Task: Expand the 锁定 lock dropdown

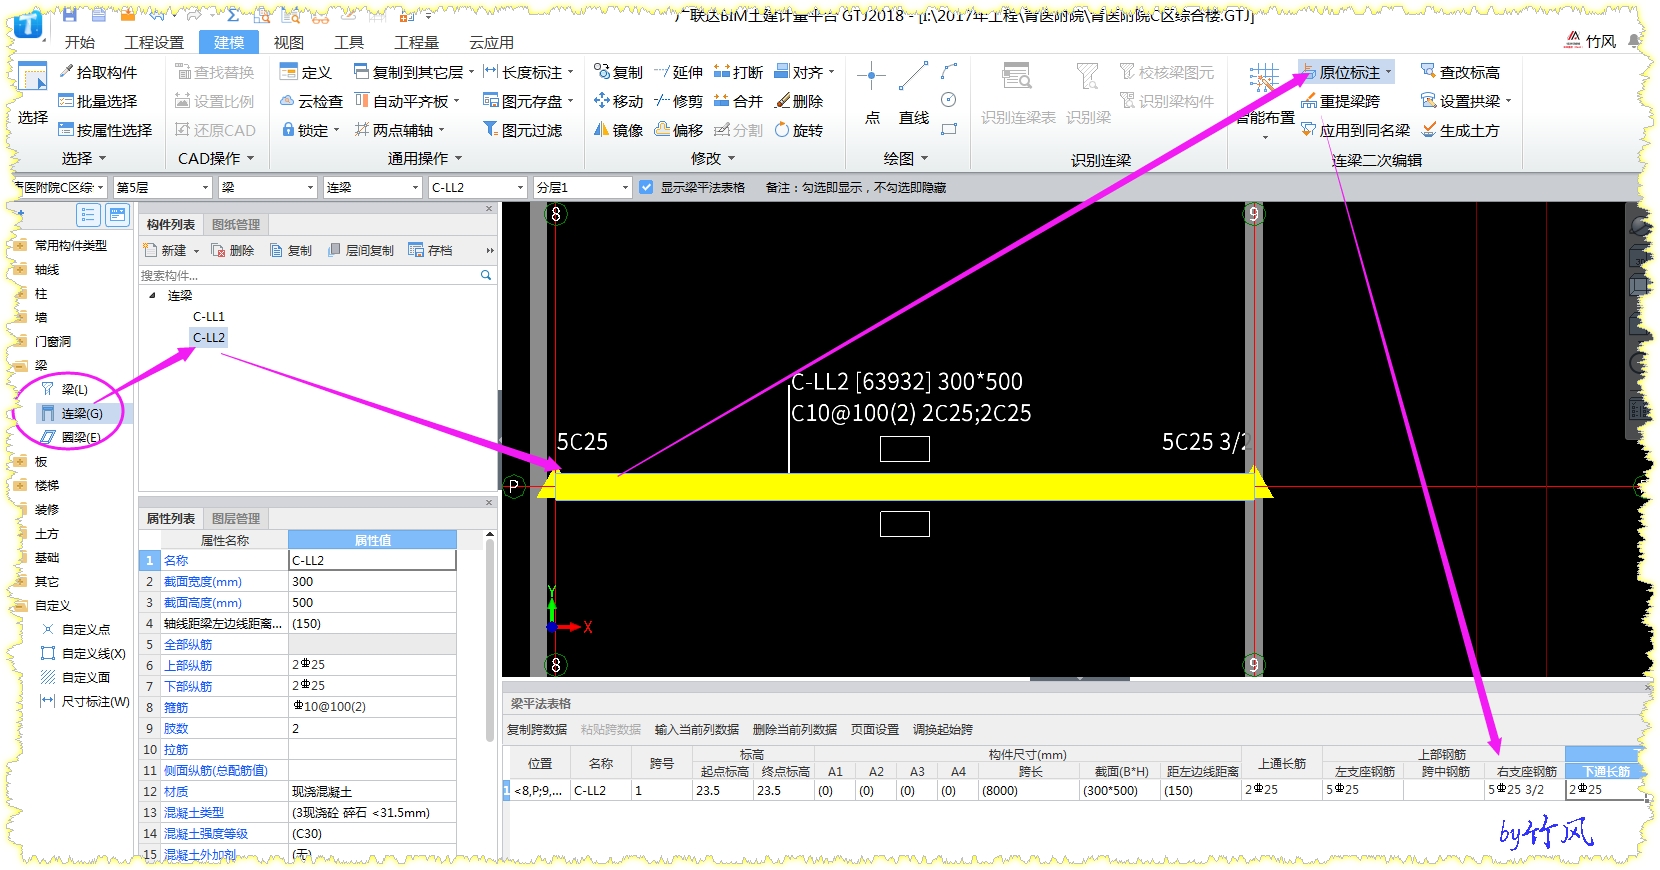Action: pos(336,130)
